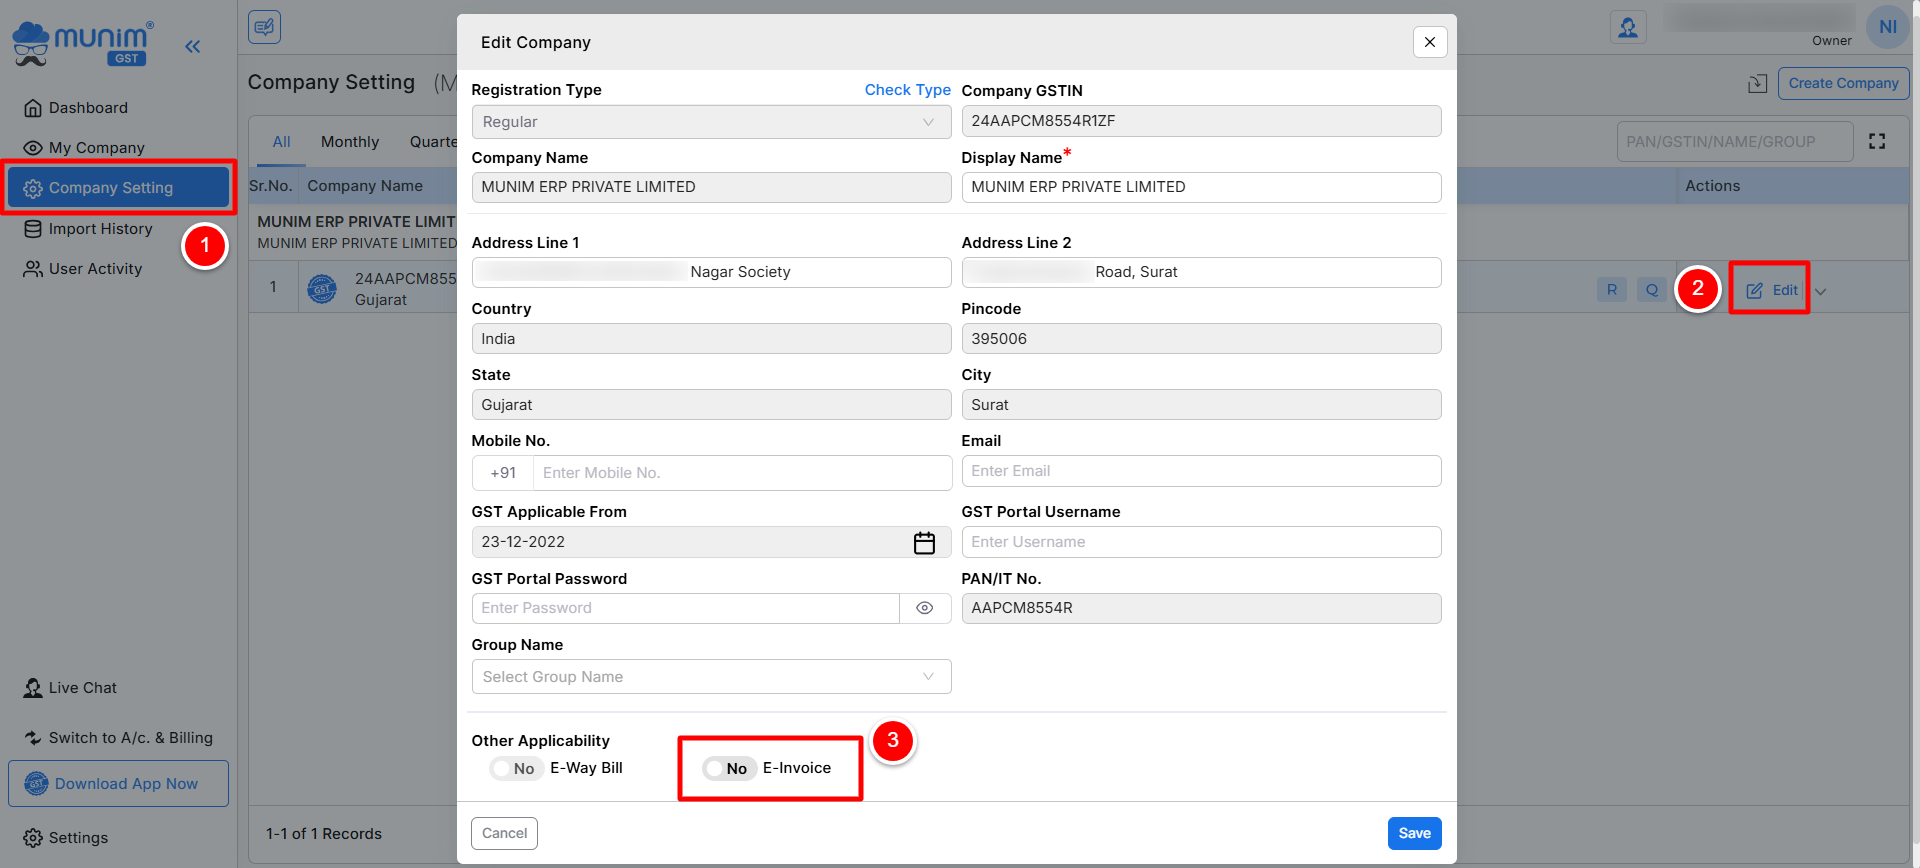The width and height of the screenshot is (1920, 868).
Task: Click the Check Type link
Action: pyautogui.click(x=907, y=90)
